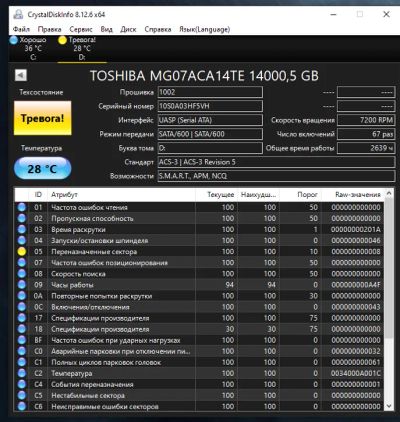Click the blue status icon for attribute 0A
The width and height of the screenshot is (400, 422).
22,296
